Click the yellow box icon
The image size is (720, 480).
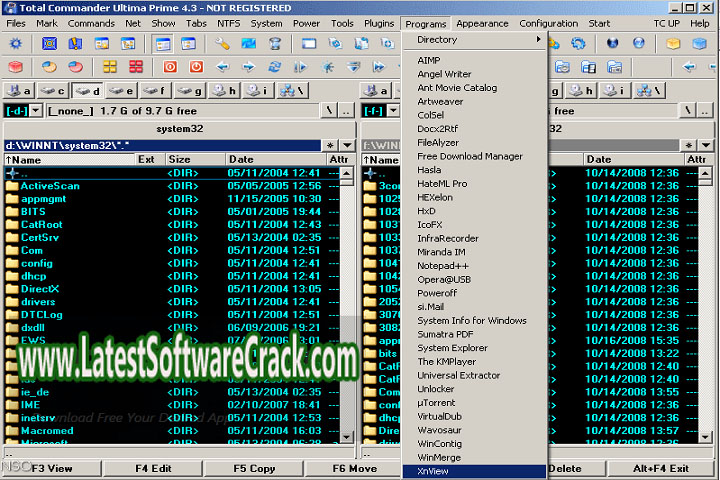tap(673, 44)
